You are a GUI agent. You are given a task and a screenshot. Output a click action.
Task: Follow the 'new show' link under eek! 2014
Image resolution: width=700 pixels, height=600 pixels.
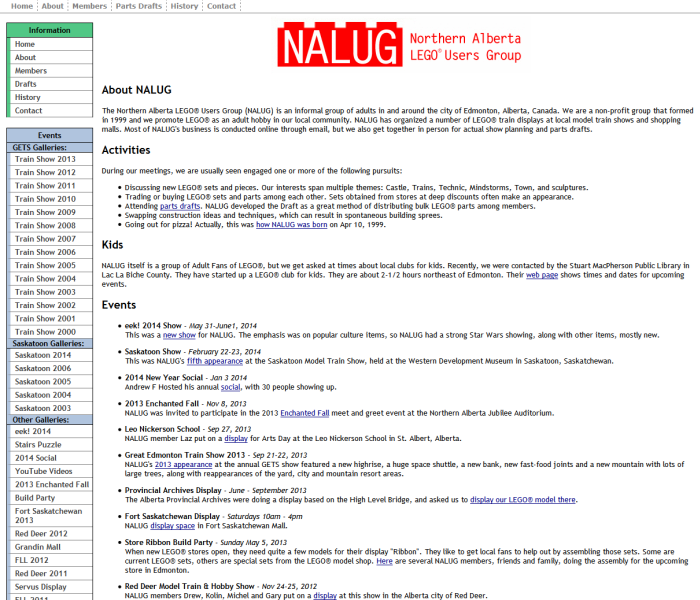pyautogui.click(x=179, y=335)
